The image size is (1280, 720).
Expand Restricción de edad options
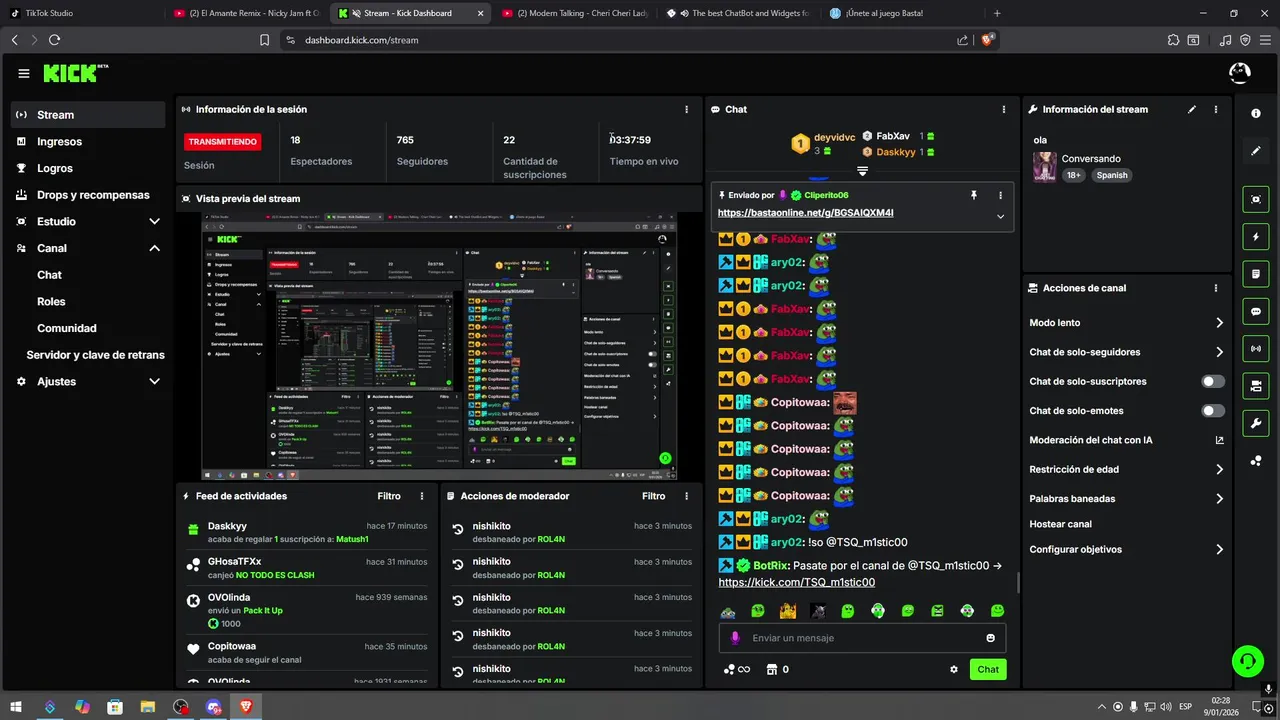[x=1219, y=469]
